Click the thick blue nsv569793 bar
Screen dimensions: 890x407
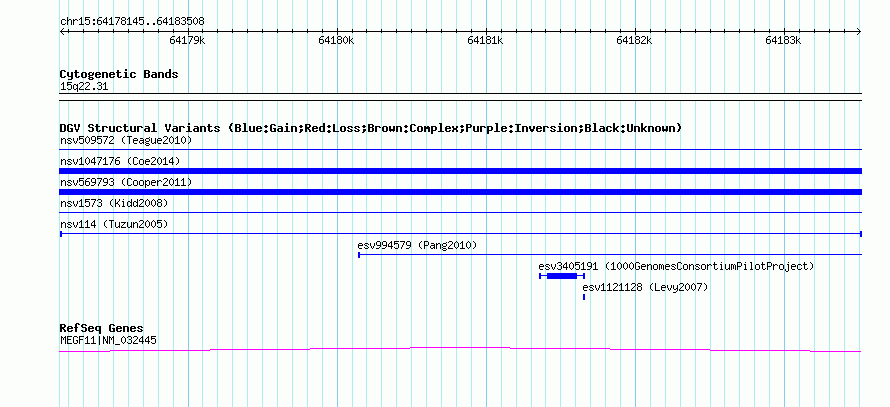click(460, 192)
